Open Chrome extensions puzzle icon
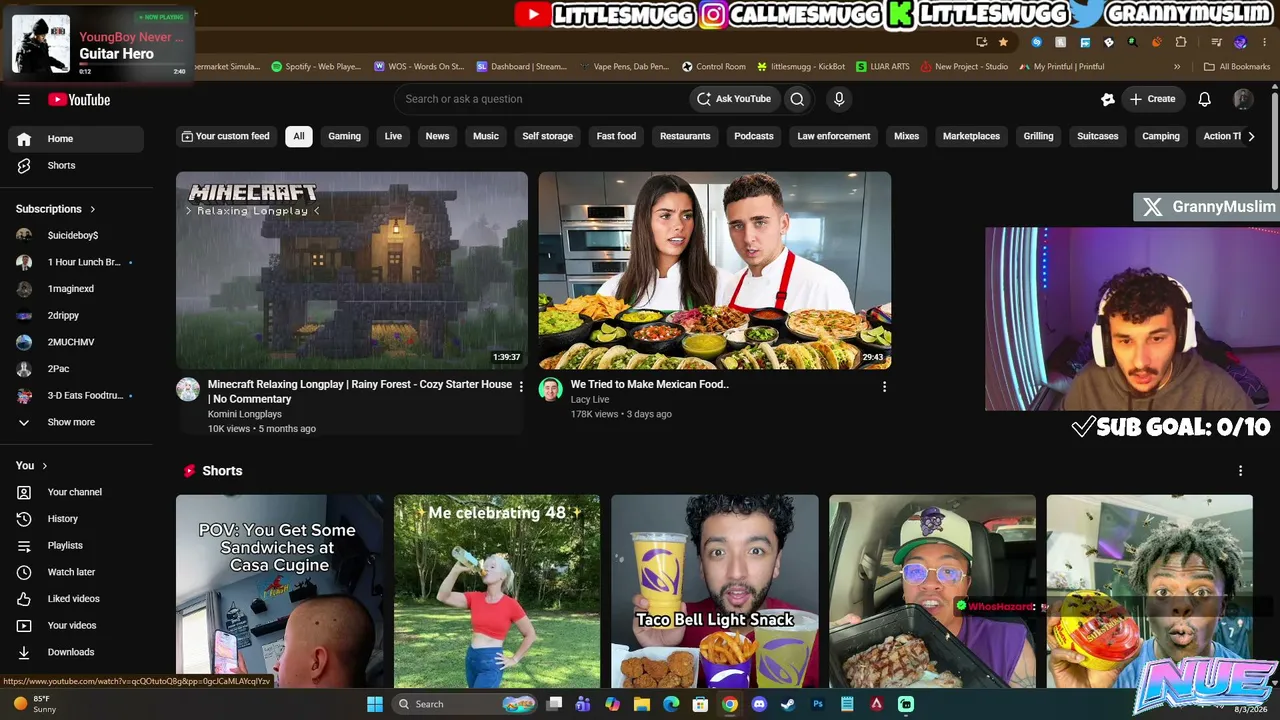The image size is (1280, 720). (x=1181, y=42)
